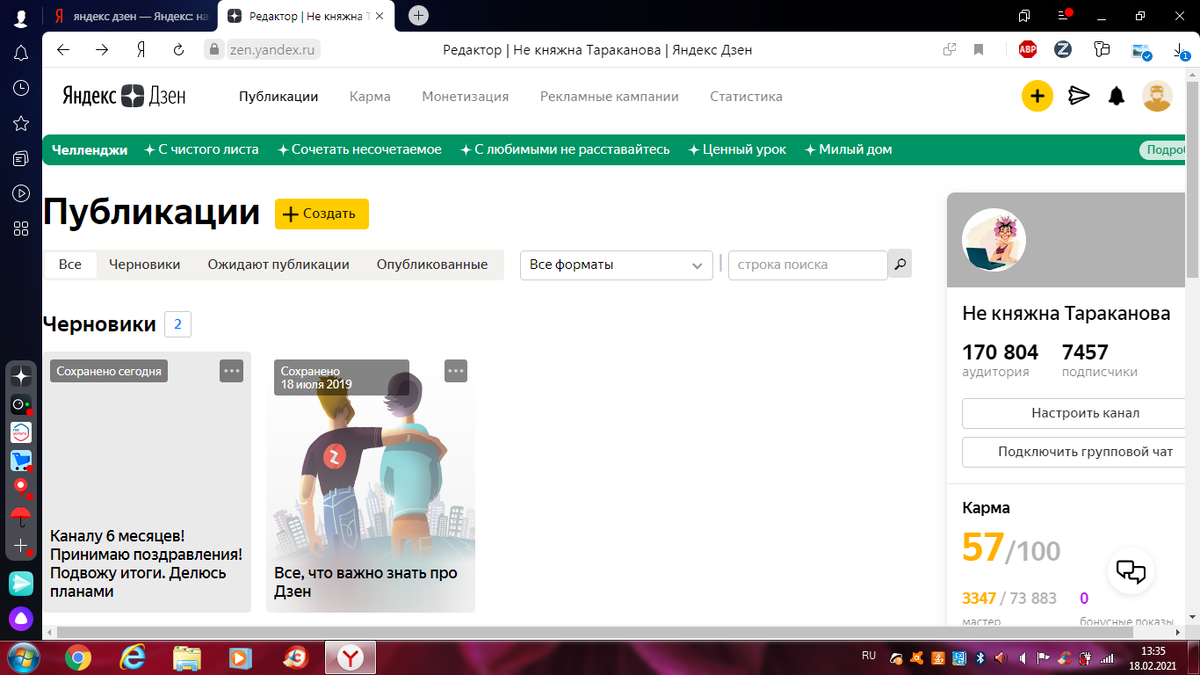Click the channel avatar in side panel
1200x675 pixels.
coord(994,241)
